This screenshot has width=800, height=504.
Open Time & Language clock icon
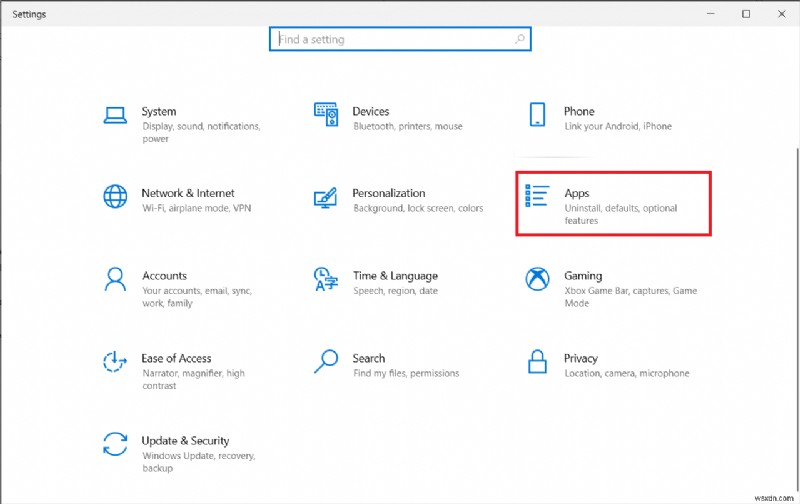pos(326,279)
